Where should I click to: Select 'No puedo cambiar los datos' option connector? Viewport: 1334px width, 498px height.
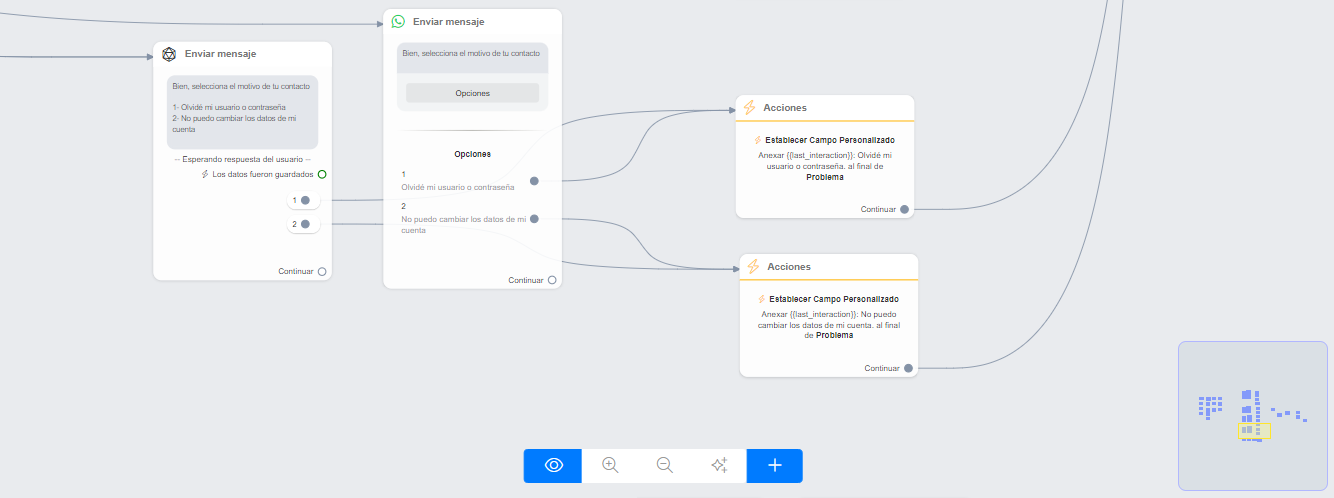coord(534,218)
